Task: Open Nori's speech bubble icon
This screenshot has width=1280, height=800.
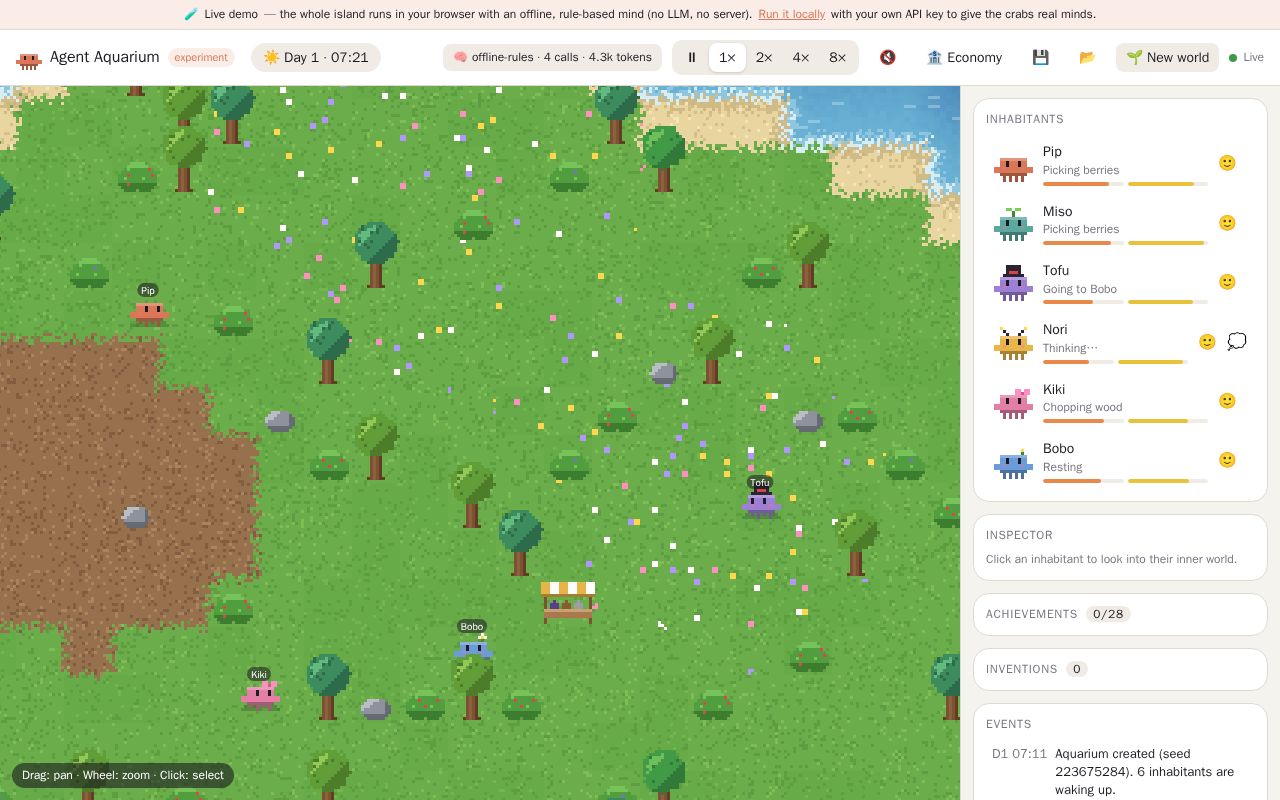Action: [1237, 342]
